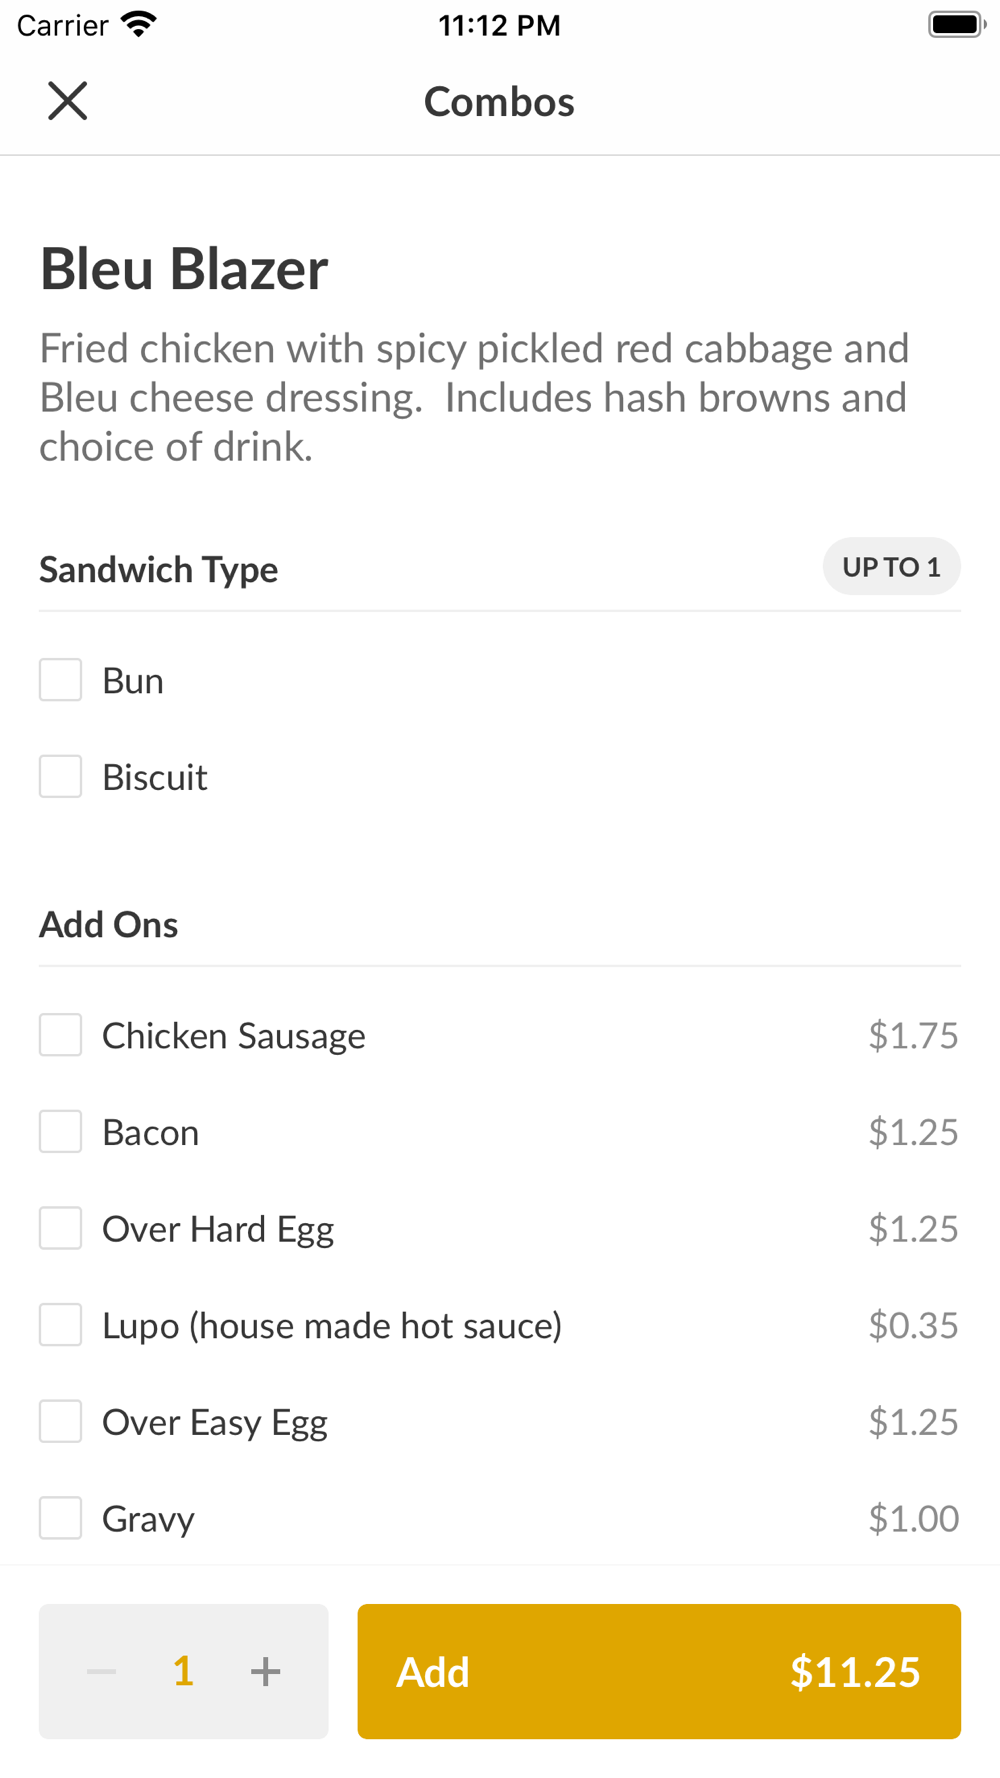Tap the Add $11.25 button
The width and height of the screenshot is (1000, 1778).
point(659,1671)
